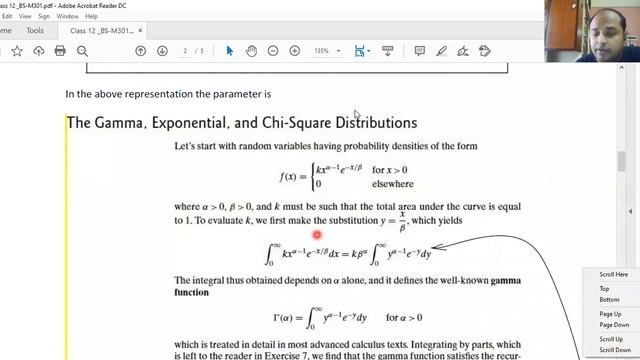Choose Page Down in context menu

pyautogui.click(x=614, y=325)
